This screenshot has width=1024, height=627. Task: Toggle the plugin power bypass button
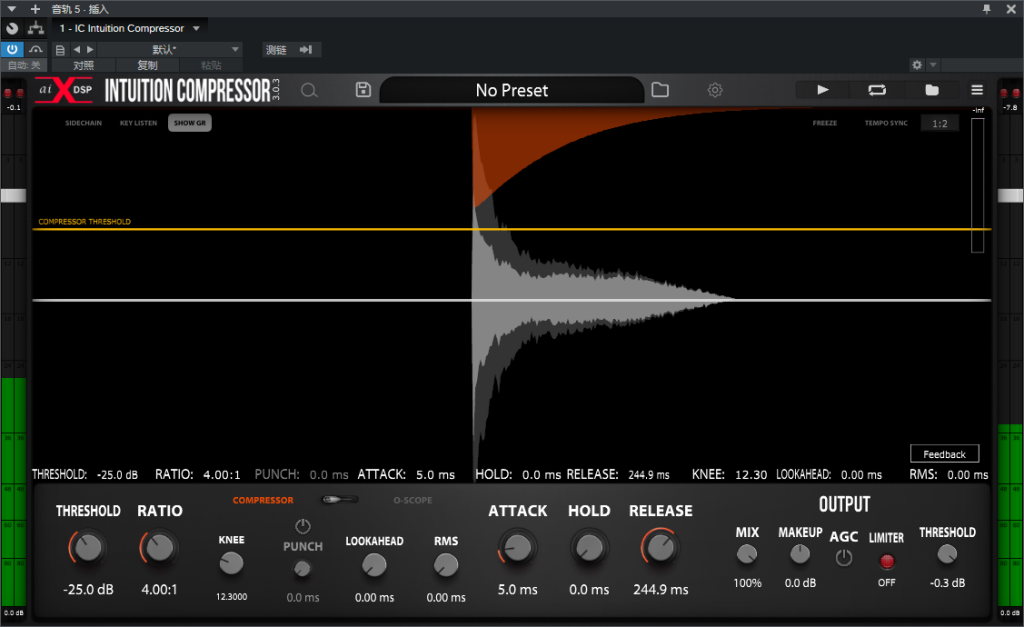12,50
